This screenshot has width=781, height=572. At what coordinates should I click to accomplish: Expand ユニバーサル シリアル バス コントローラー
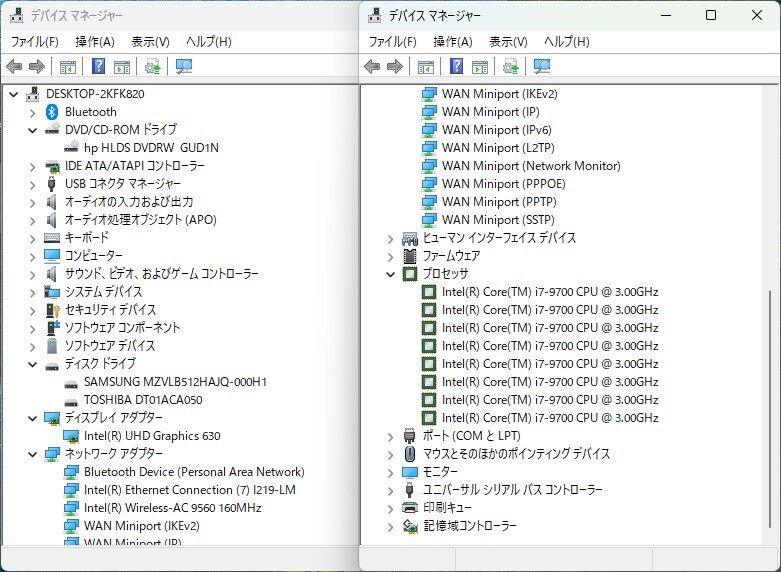coord(390,490)
